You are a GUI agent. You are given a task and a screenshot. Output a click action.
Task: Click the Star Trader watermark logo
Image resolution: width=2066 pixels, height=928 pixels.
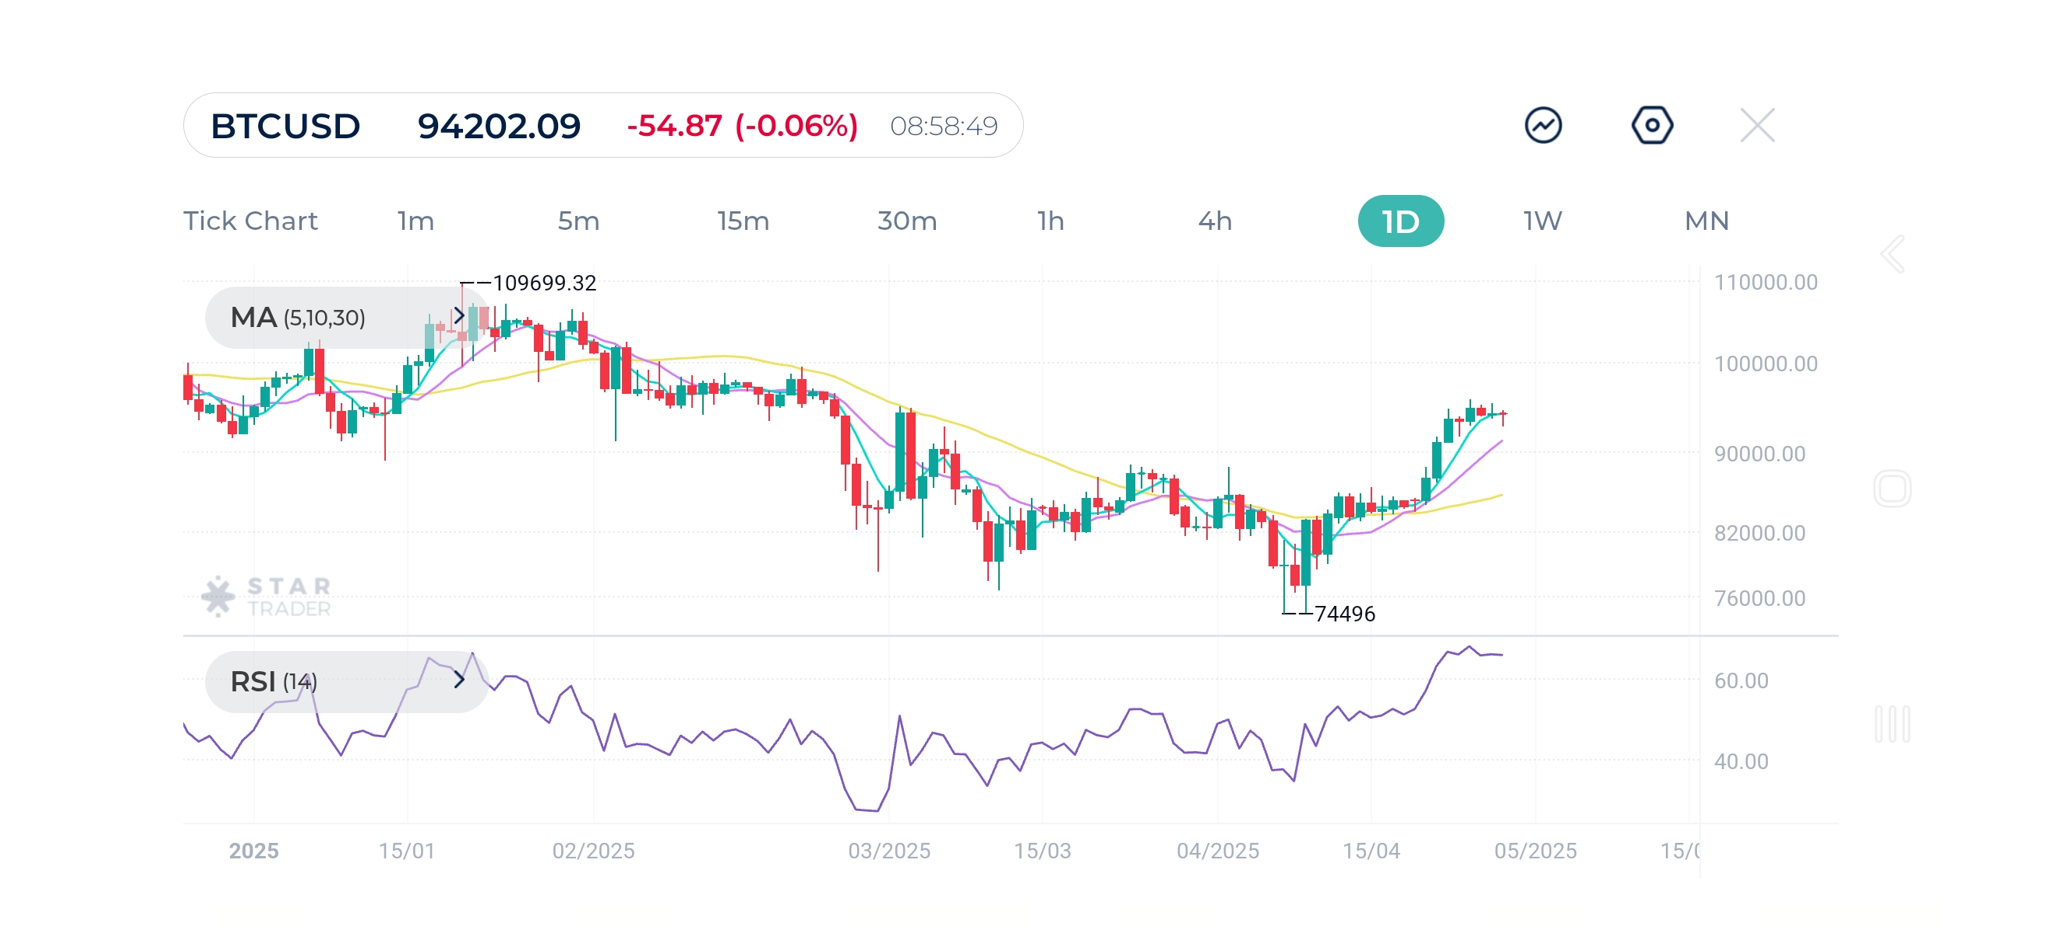click(266, 596)
